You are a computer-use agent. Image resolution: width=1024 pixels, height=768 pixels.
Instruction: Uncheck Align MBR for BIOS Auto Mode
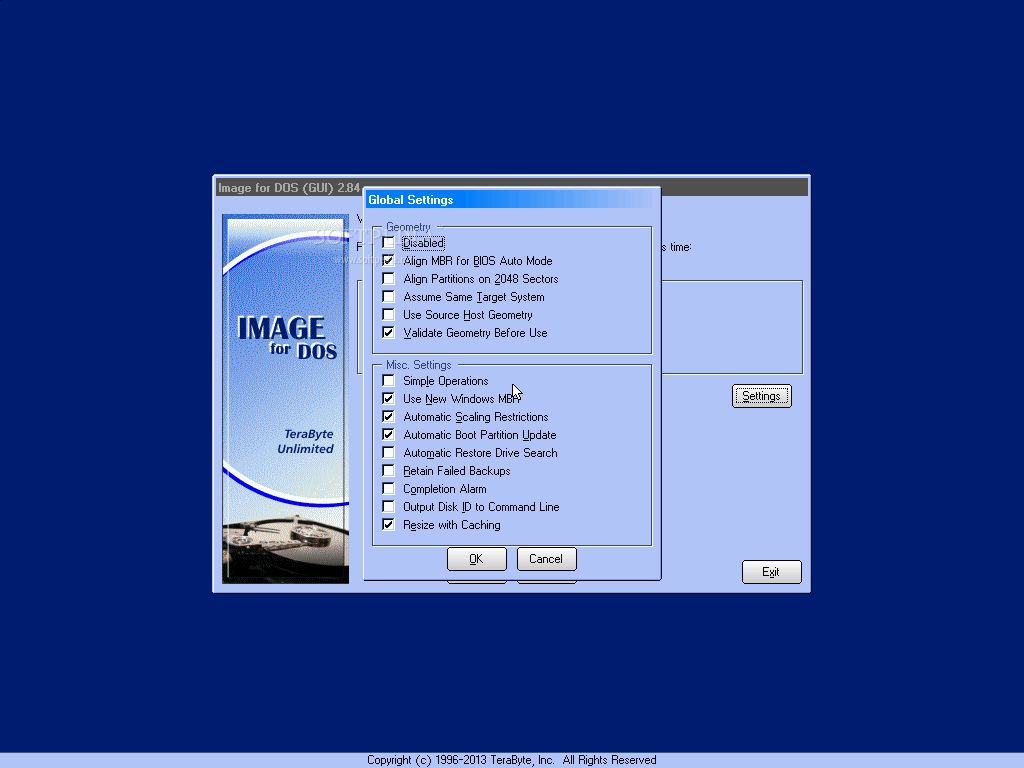tap(389, 261)
